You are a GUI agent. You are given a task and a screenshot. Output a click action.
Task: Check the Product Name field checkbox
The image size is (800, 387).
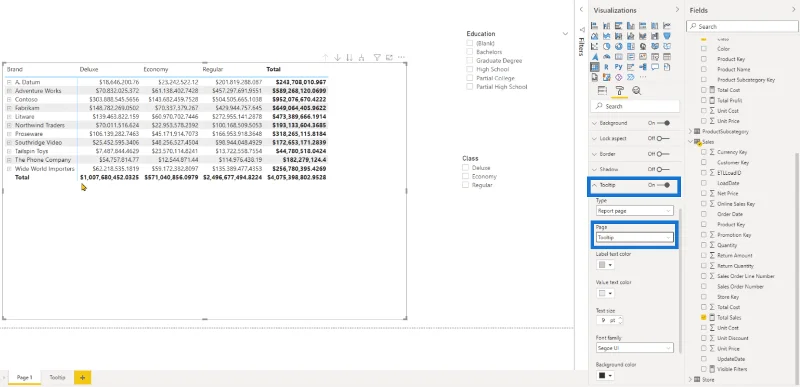pos(704,69)
